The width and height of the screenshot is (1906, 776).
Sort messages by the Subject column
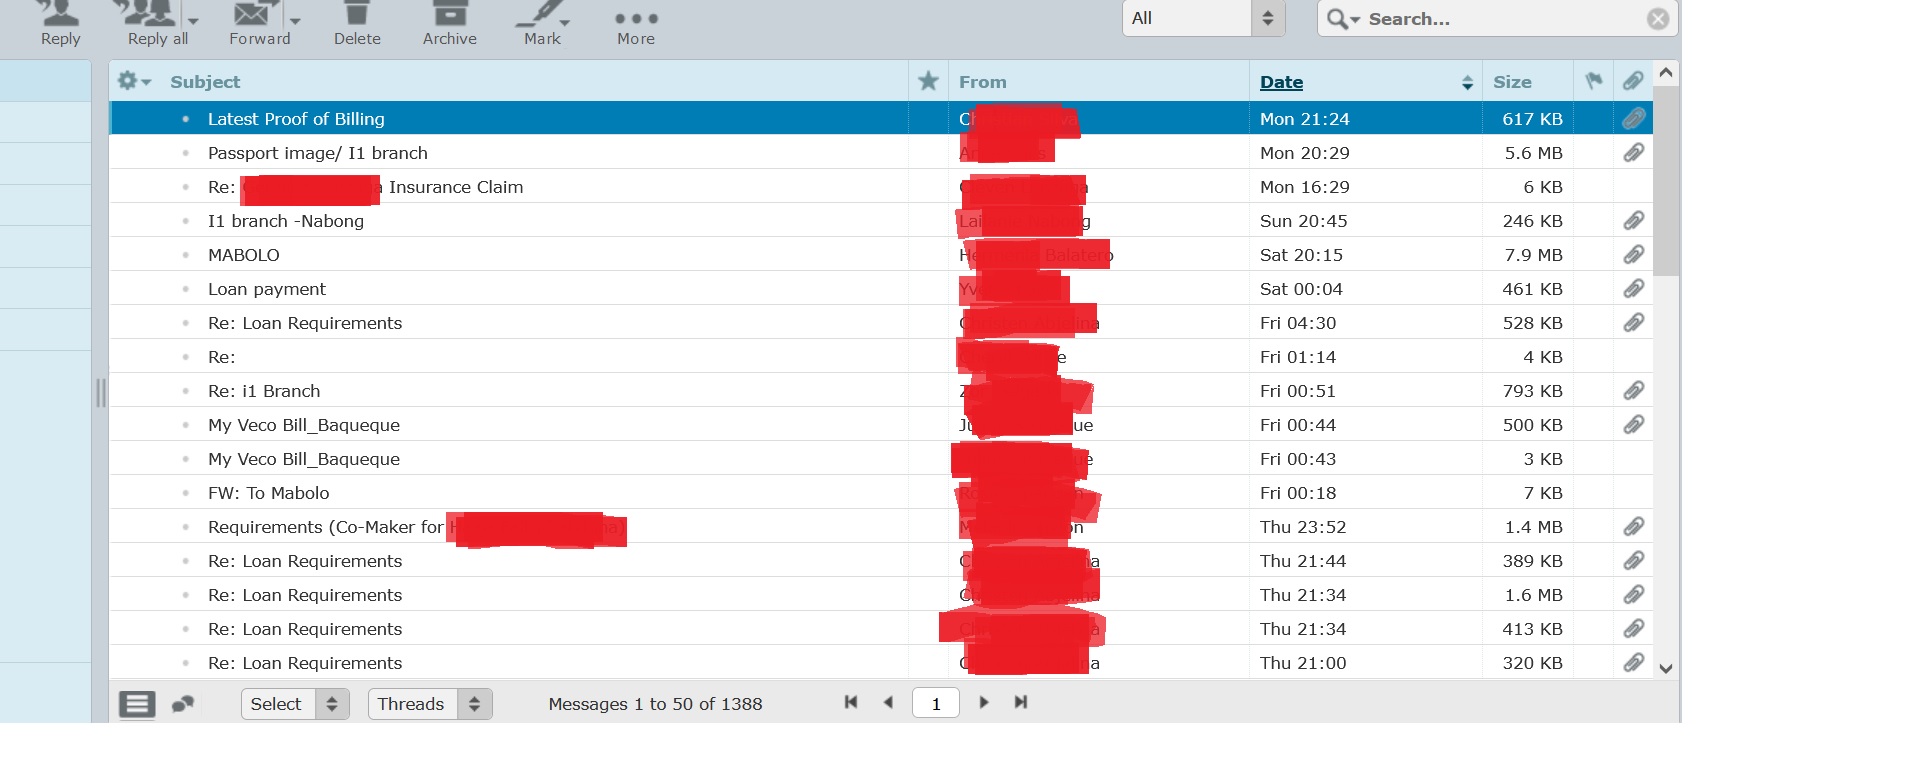tap(205, 82)
